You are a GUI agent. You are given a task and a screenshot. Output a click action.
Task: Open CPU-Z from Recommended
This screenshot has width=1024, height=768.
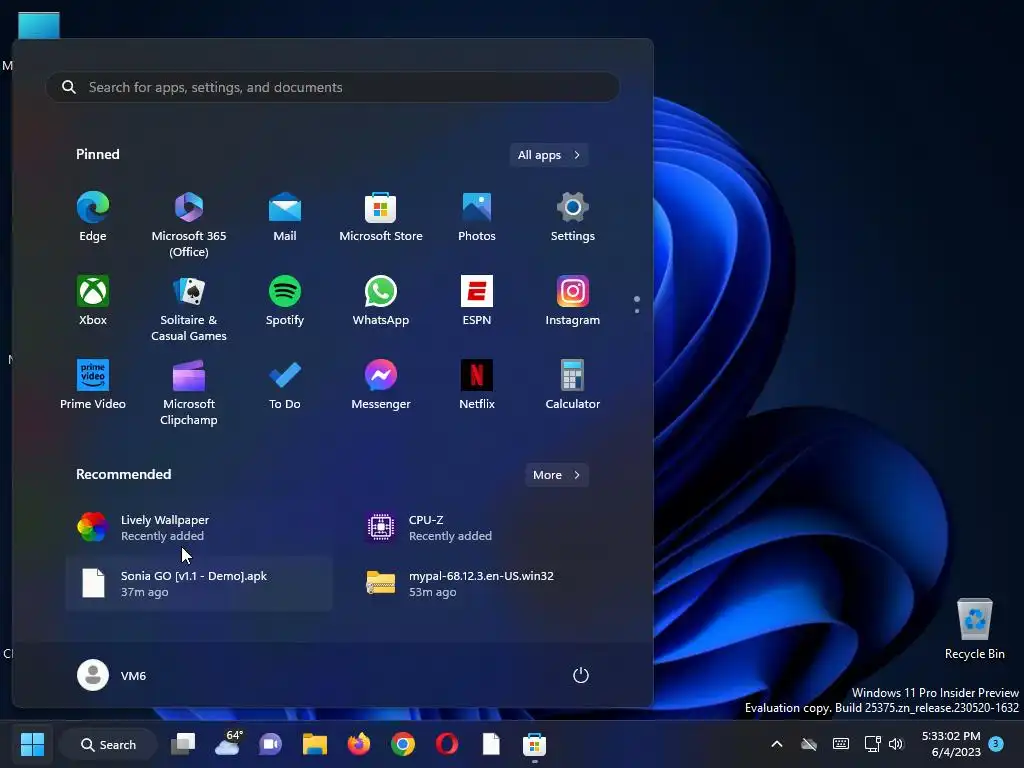(x=487, y=528)
